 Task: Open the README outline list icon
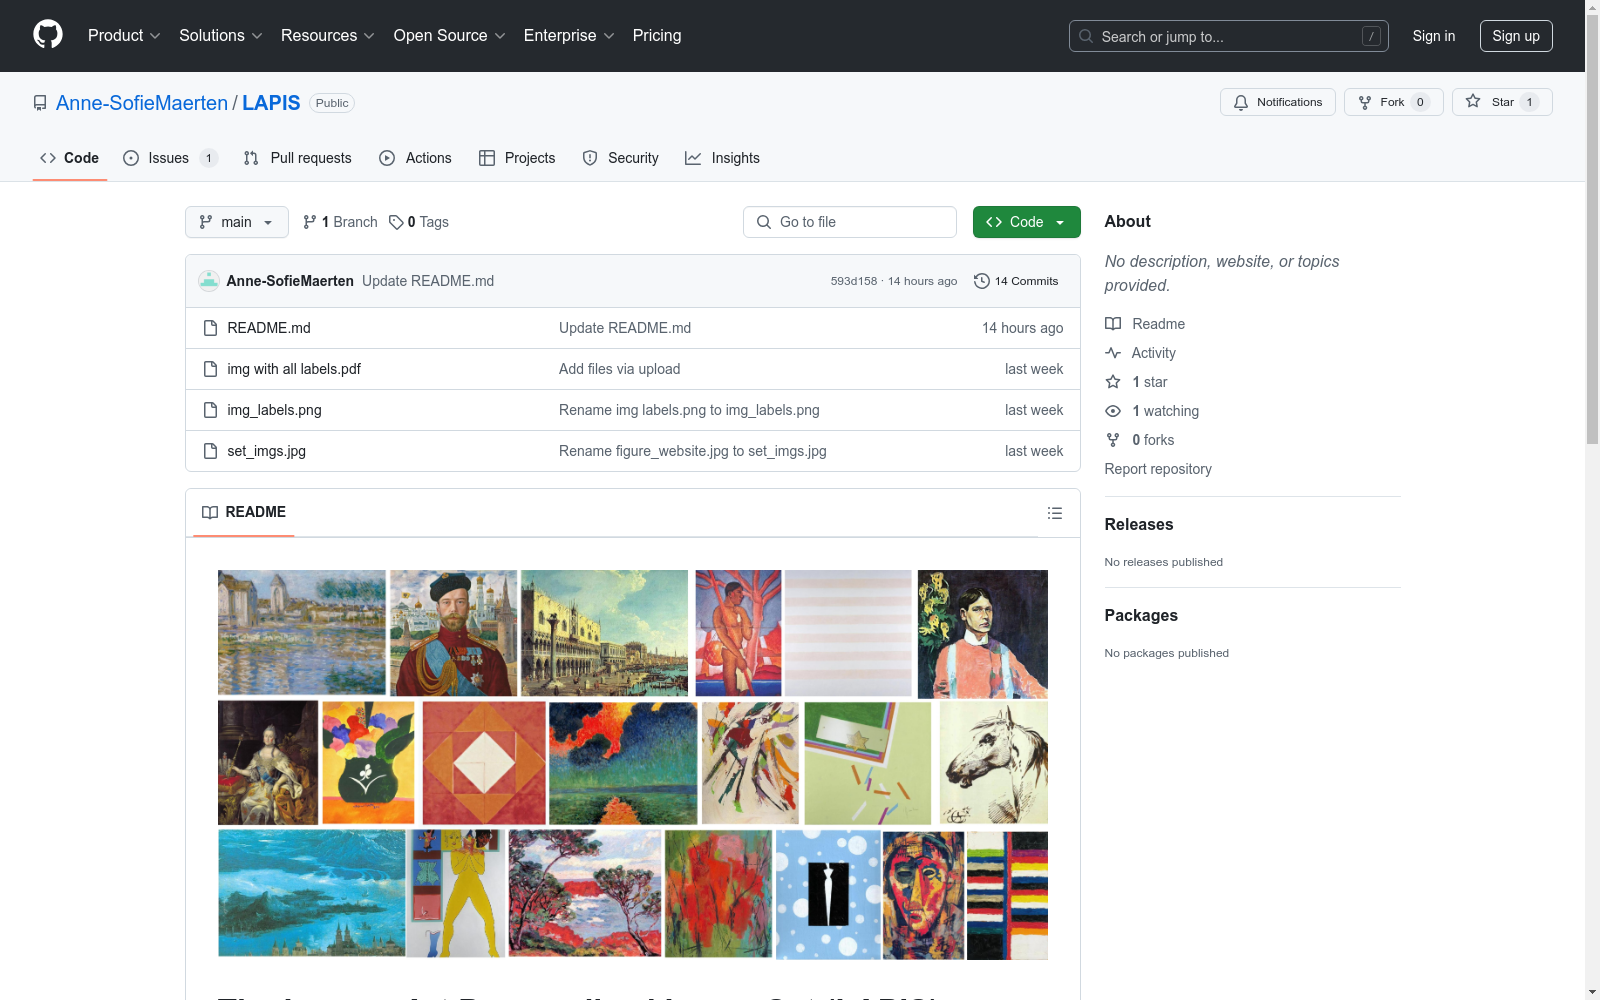(1054, 513)
